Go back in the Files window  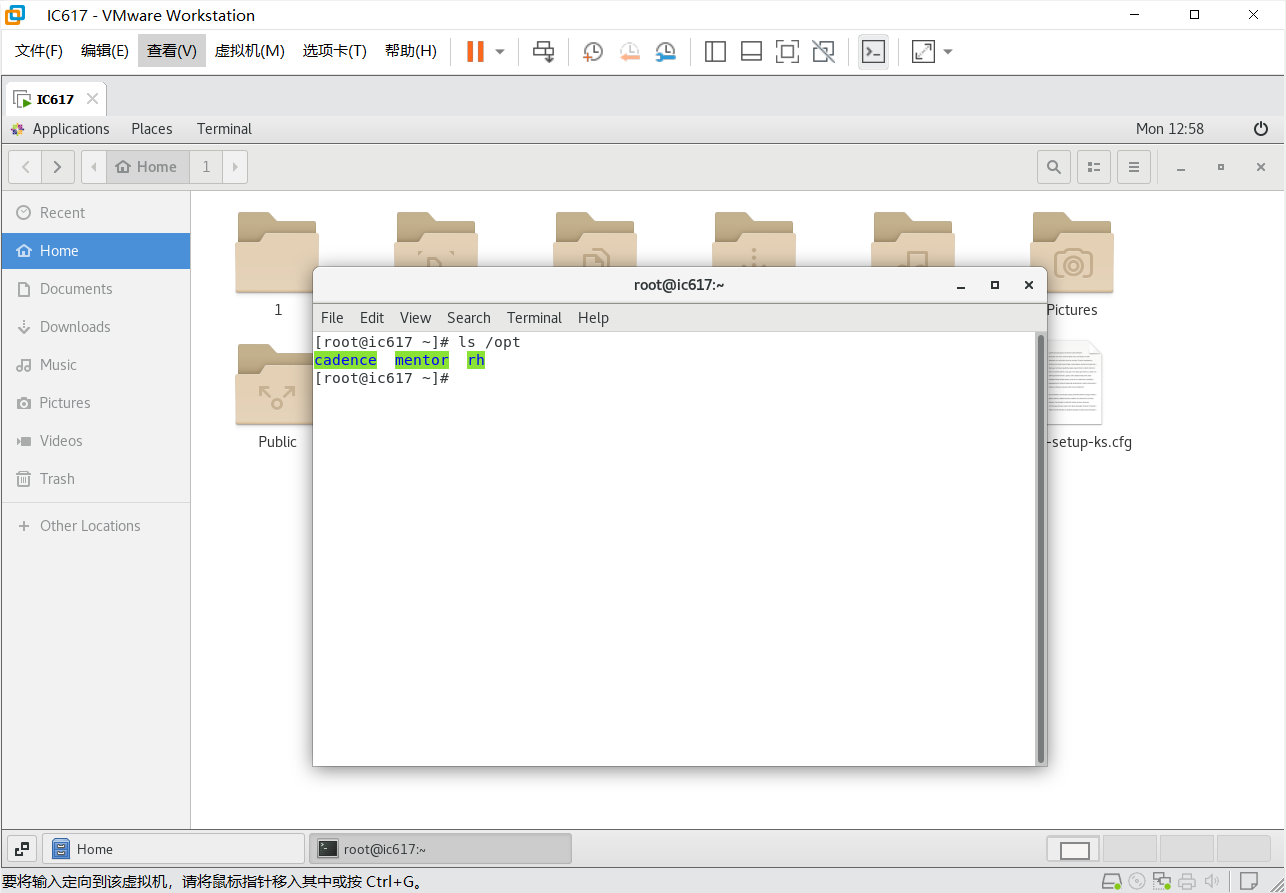click(x=25, y=167)
